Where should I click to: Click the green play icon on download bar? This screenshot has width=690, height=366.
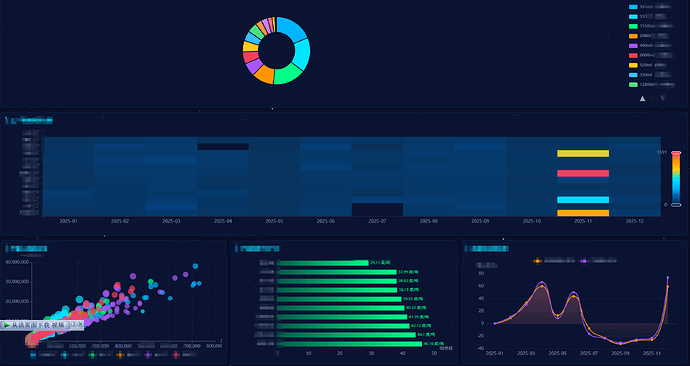7,325
